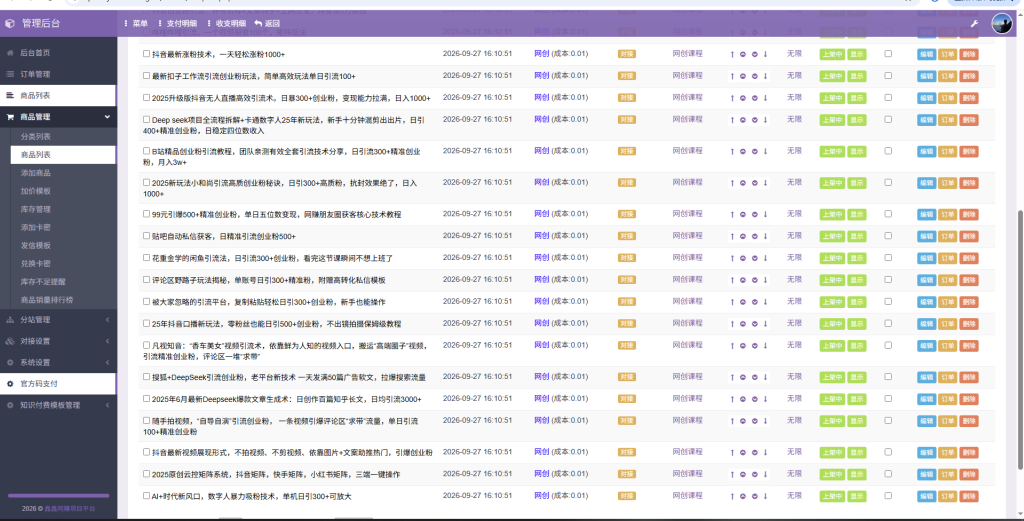Click the circle move-down icon in the 2025升级版抖音无人直播 row

click(x=754, y=98)
